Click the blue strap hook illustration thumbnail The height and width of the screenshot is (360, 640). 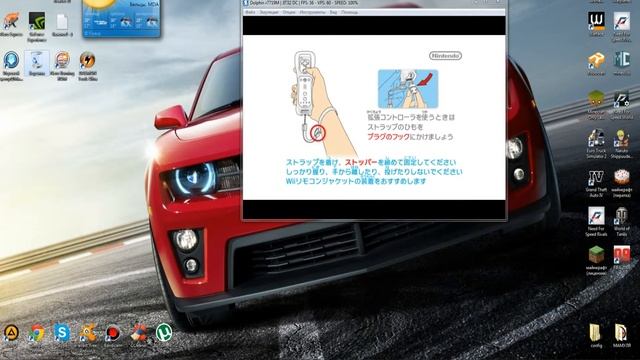coord(408,89)
